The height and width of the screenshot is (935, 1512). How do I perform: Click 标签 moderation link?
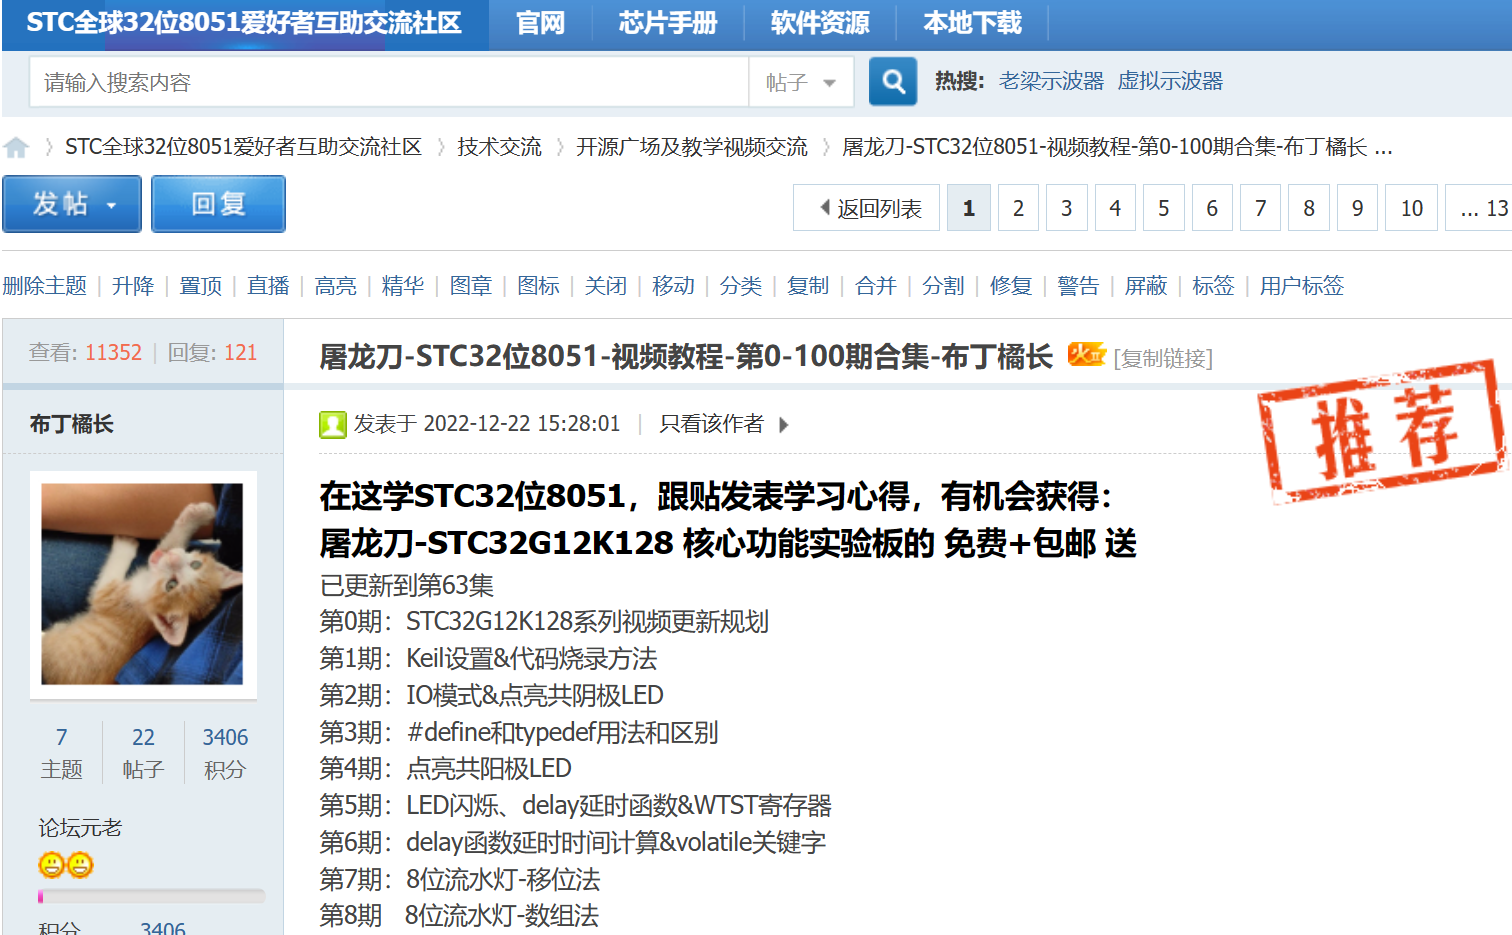click(x=1213, y=286)
